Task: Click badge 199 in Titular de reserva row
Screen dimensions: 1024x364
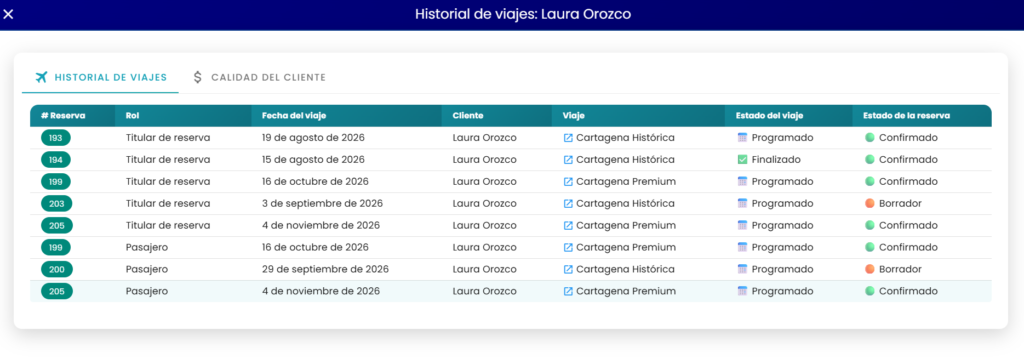Action: point(56,182)
